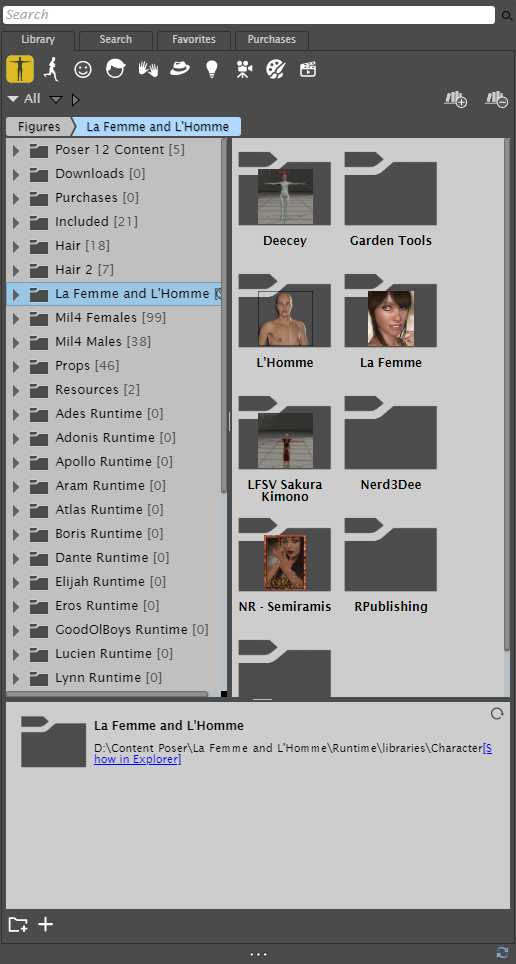Open the Materials palette category icon

point(276,69)
